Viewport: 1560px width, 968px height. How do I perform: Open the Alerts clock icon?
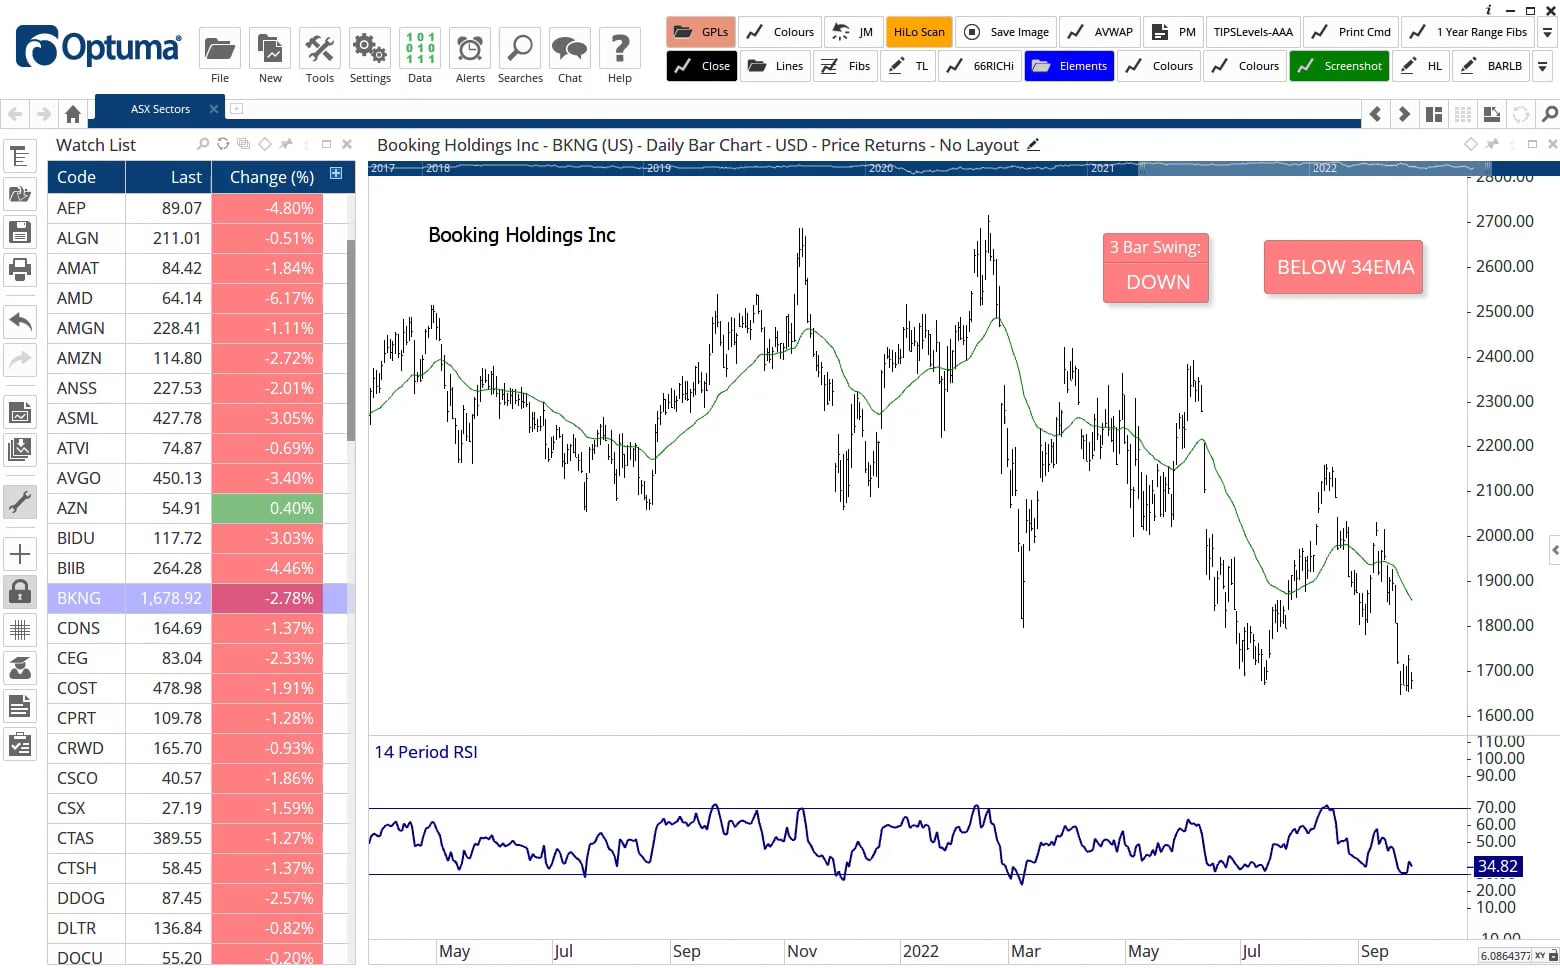click(470, 48)
